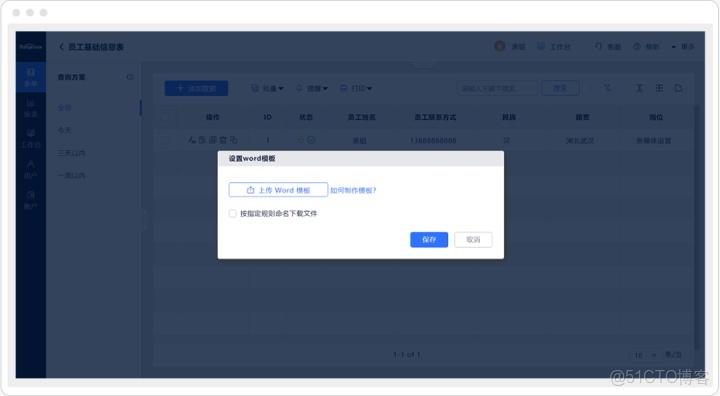This screenshot has width=720, height=396.
Task: Upload a Word template in the dialog
Action: click(278, 190)
